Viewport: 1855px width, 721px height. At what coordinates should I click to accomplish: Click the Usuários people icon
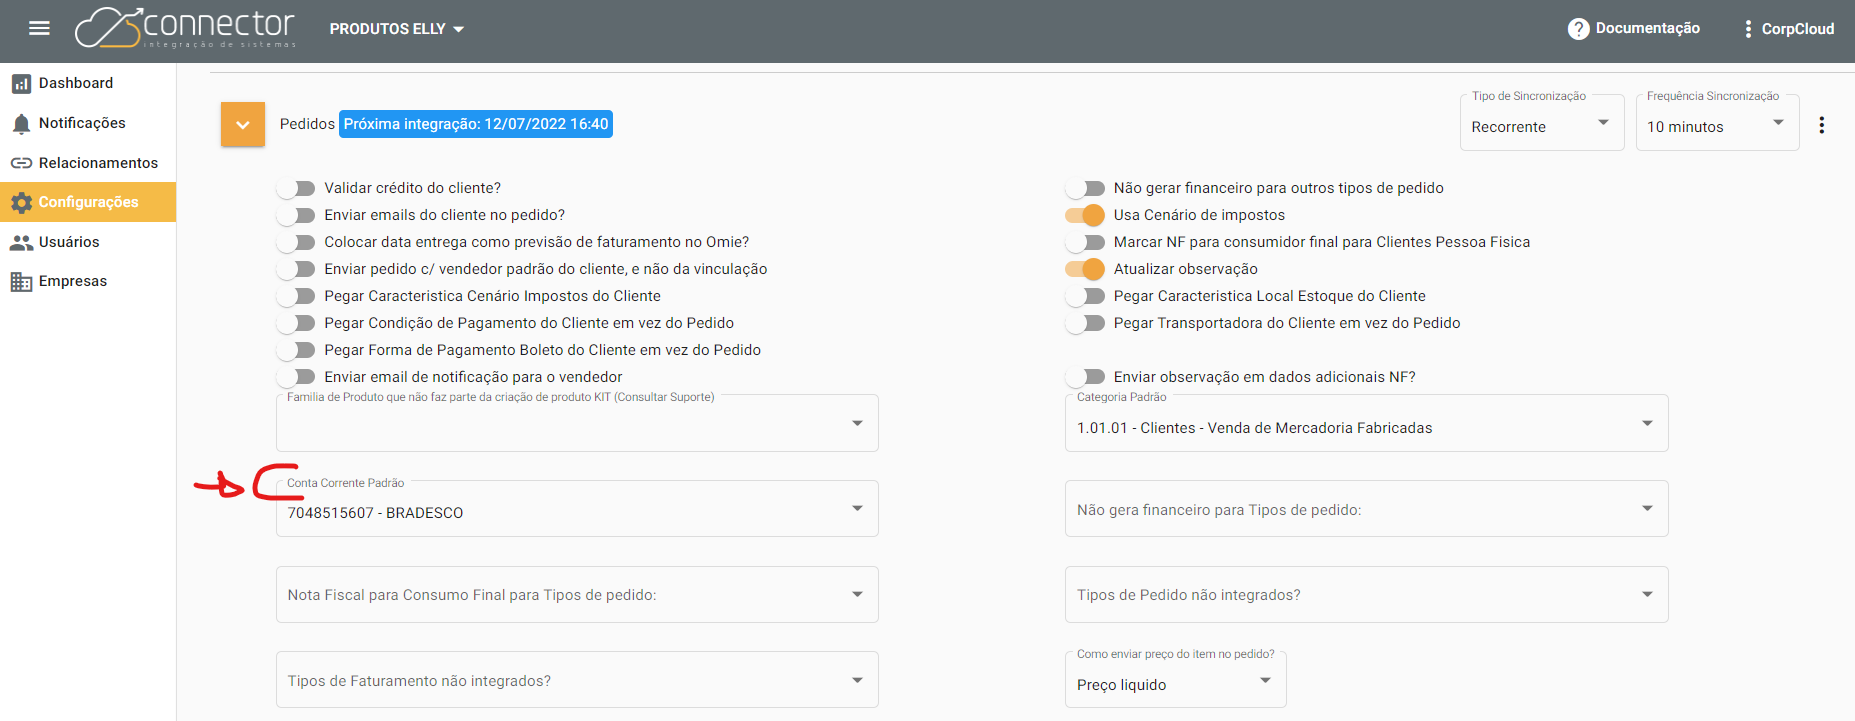click(21, 242)
